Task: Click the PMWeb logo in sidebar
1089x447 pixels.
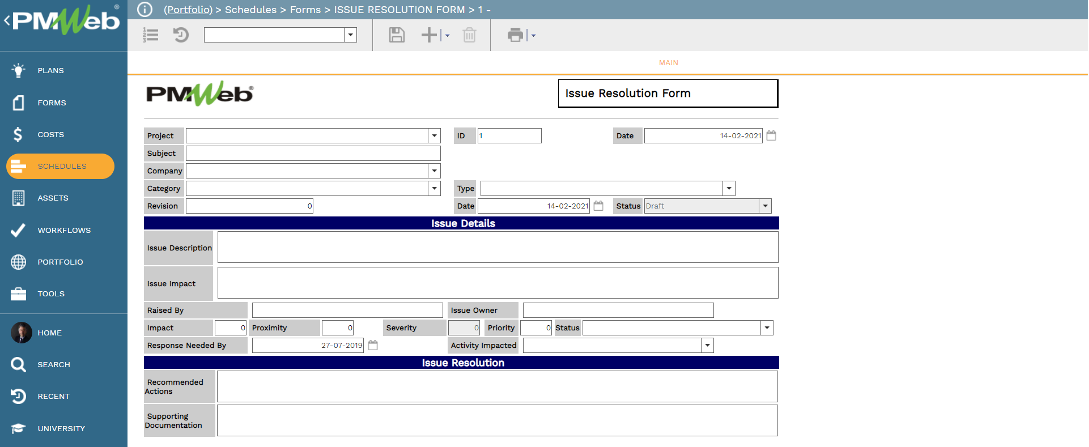Action: click(66, 21)
